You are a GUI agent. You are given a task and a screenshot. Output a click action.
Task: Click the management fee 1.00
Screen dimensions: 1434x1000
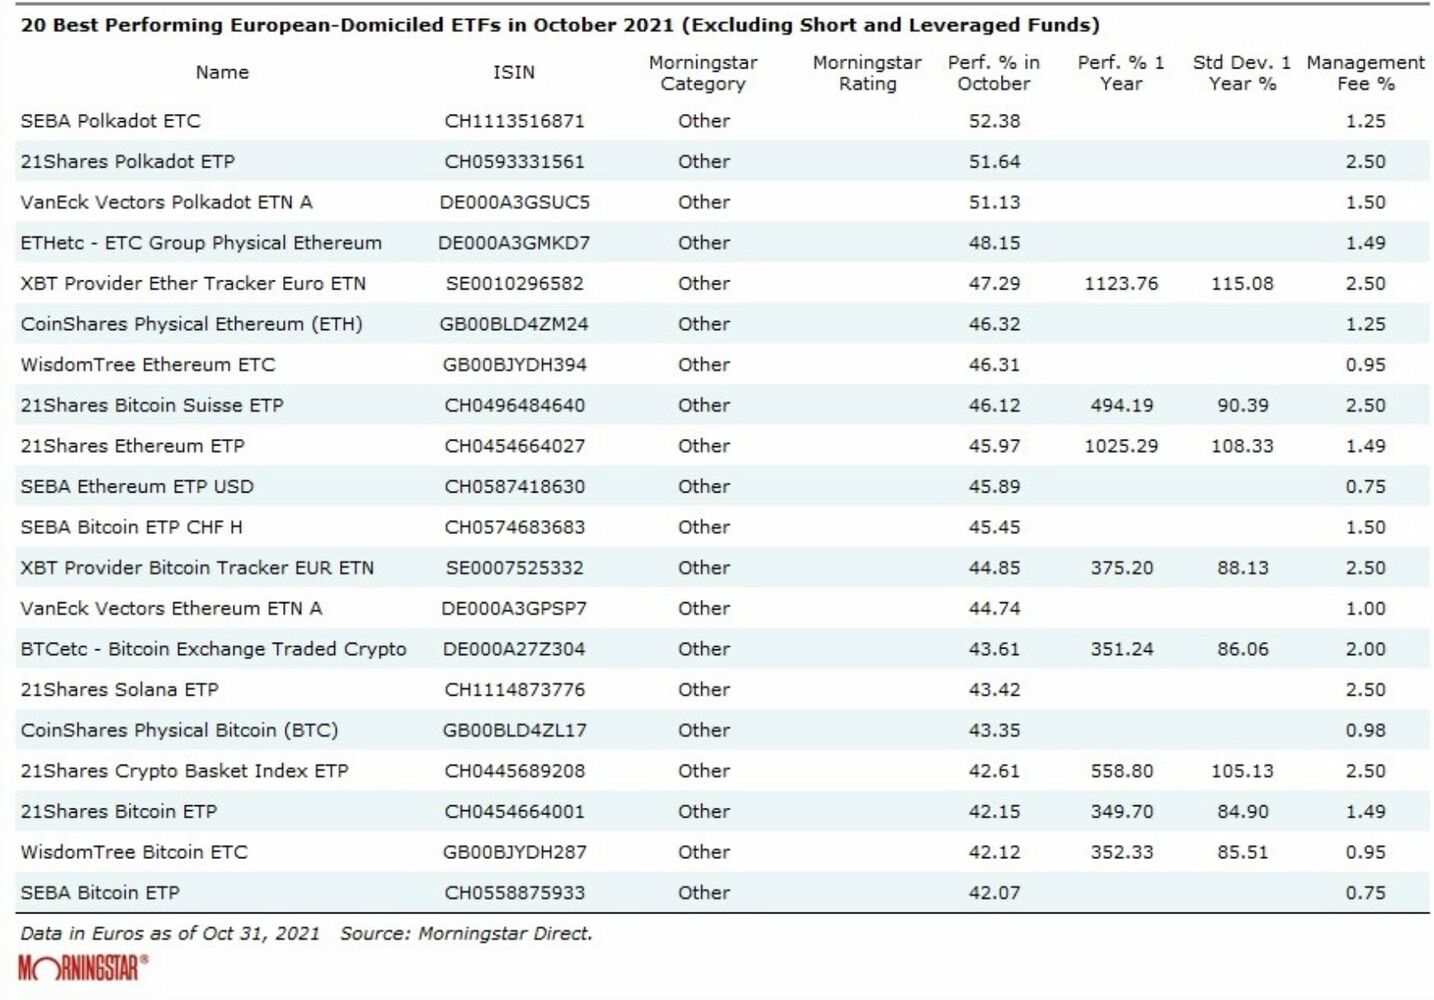tap(1365, 608)
